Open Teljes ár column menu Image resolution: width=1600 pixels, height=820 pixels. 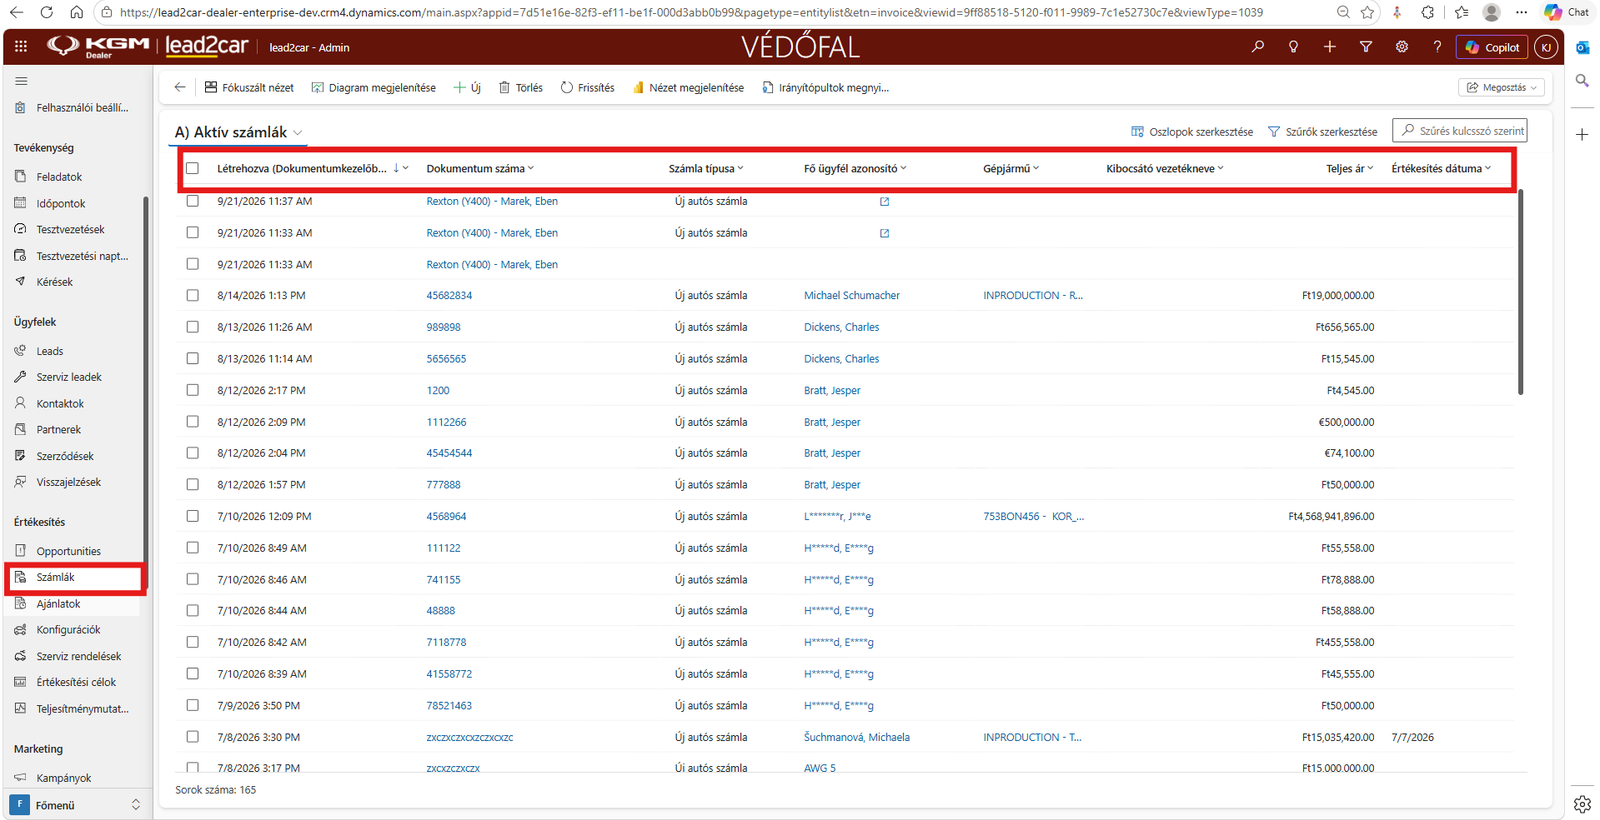click(1350, 169)
